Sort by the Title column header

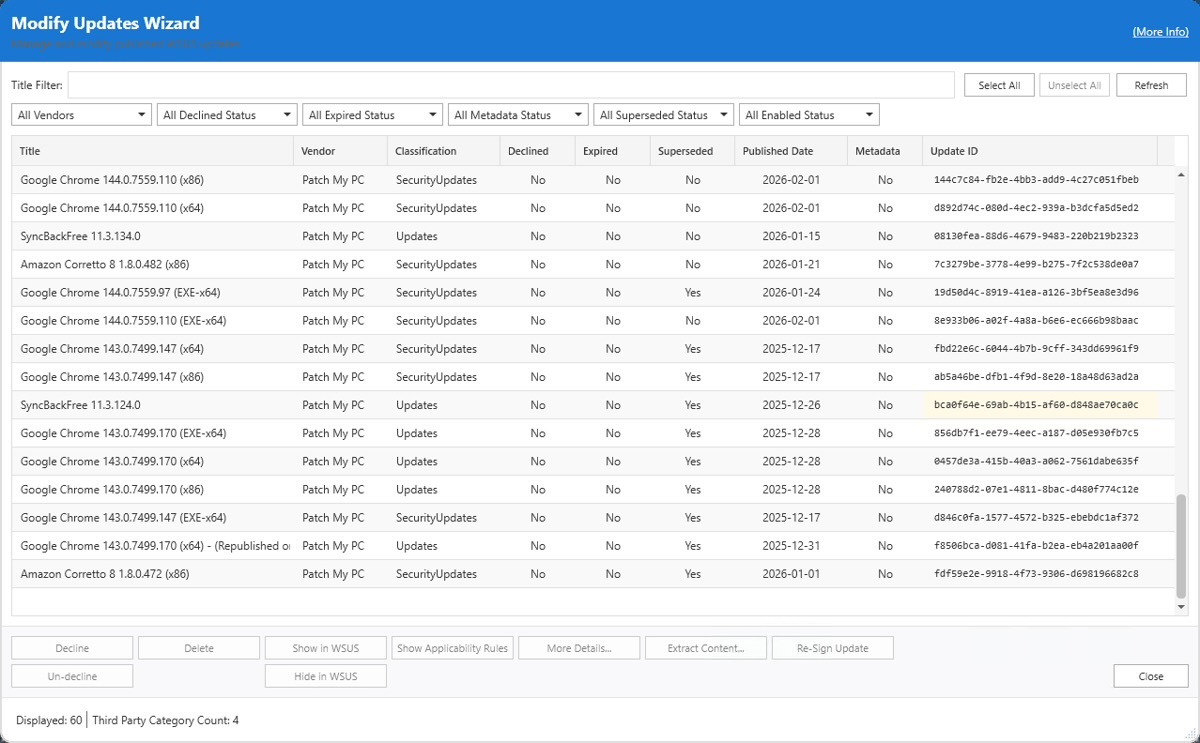pos(153,151)
